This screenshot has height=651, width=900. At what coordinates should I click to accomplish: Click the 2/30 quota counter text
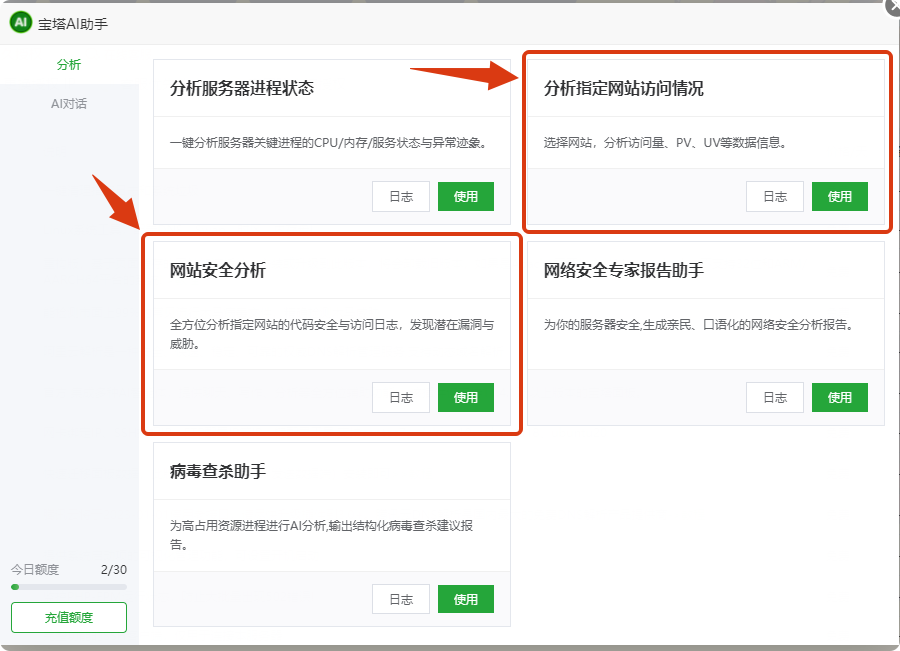pyautogui.click(x=115, y=566)
